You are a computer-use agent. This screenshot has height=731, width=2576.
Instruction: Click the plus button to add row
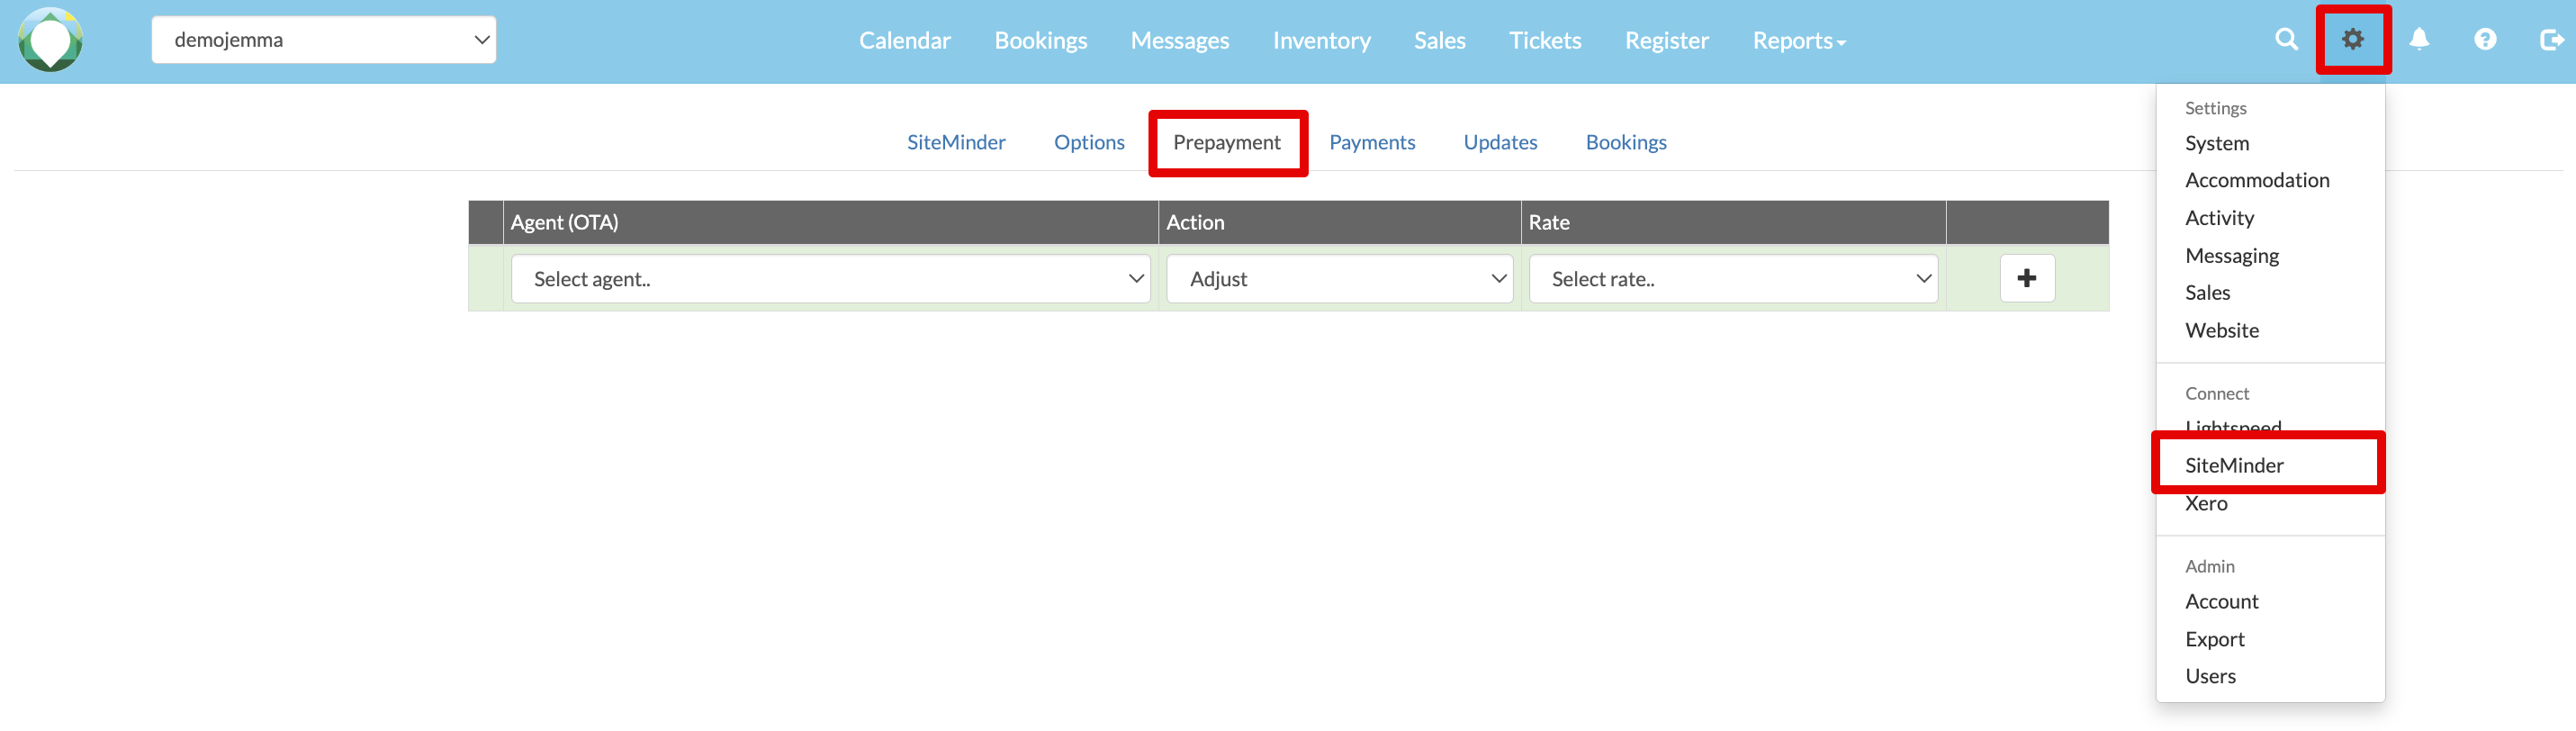2027,278
